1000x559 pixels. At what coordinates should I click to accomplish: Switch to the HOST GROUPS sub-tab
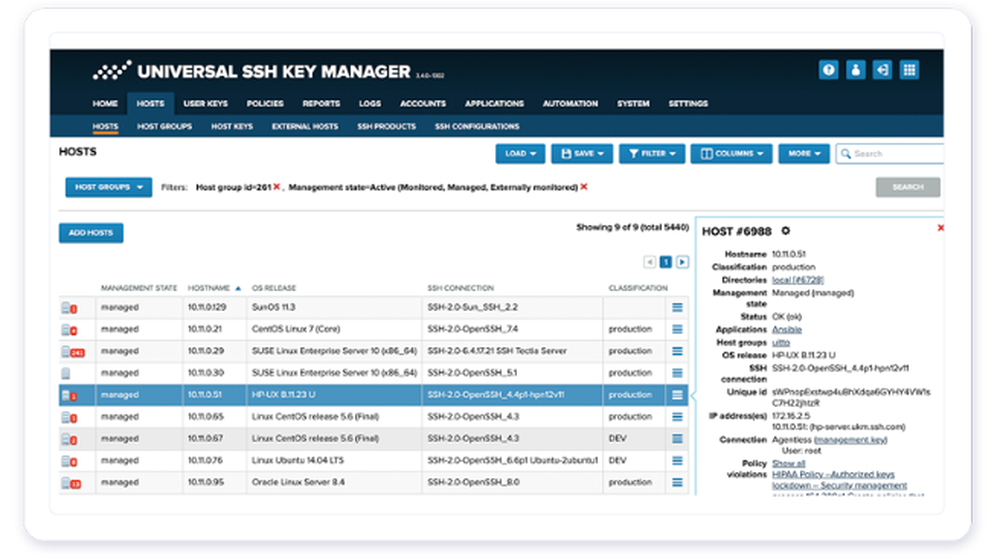165,126
